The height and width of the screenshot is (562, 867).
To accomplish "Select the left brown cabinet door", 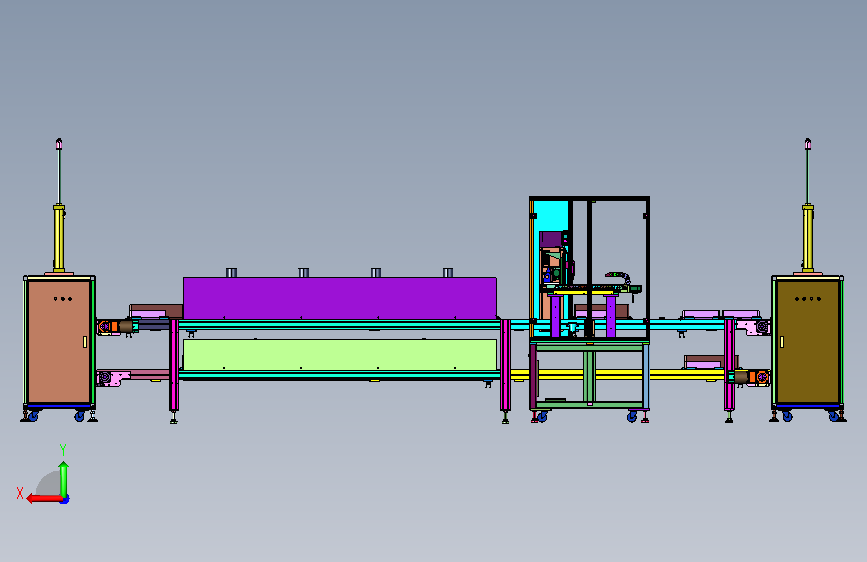I will (x=59, y=341).
